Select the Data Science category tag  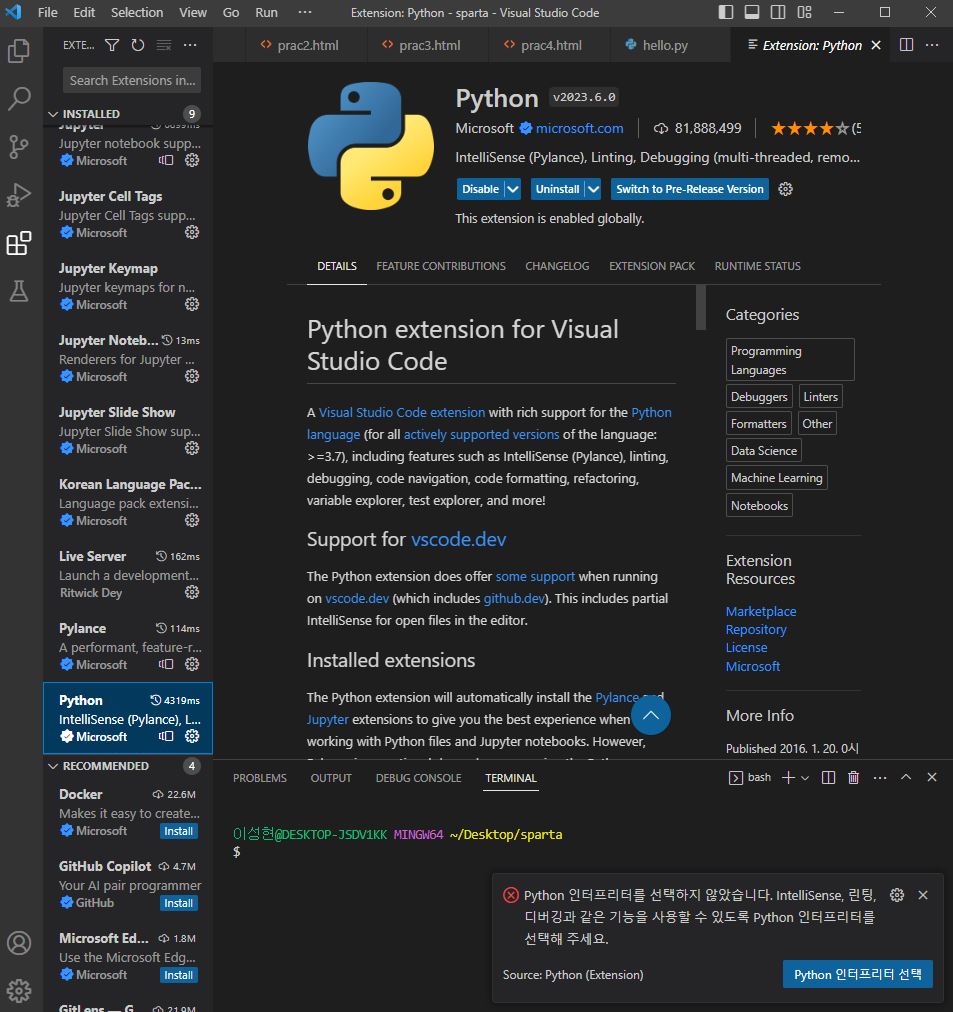click(x=763, y=450)
